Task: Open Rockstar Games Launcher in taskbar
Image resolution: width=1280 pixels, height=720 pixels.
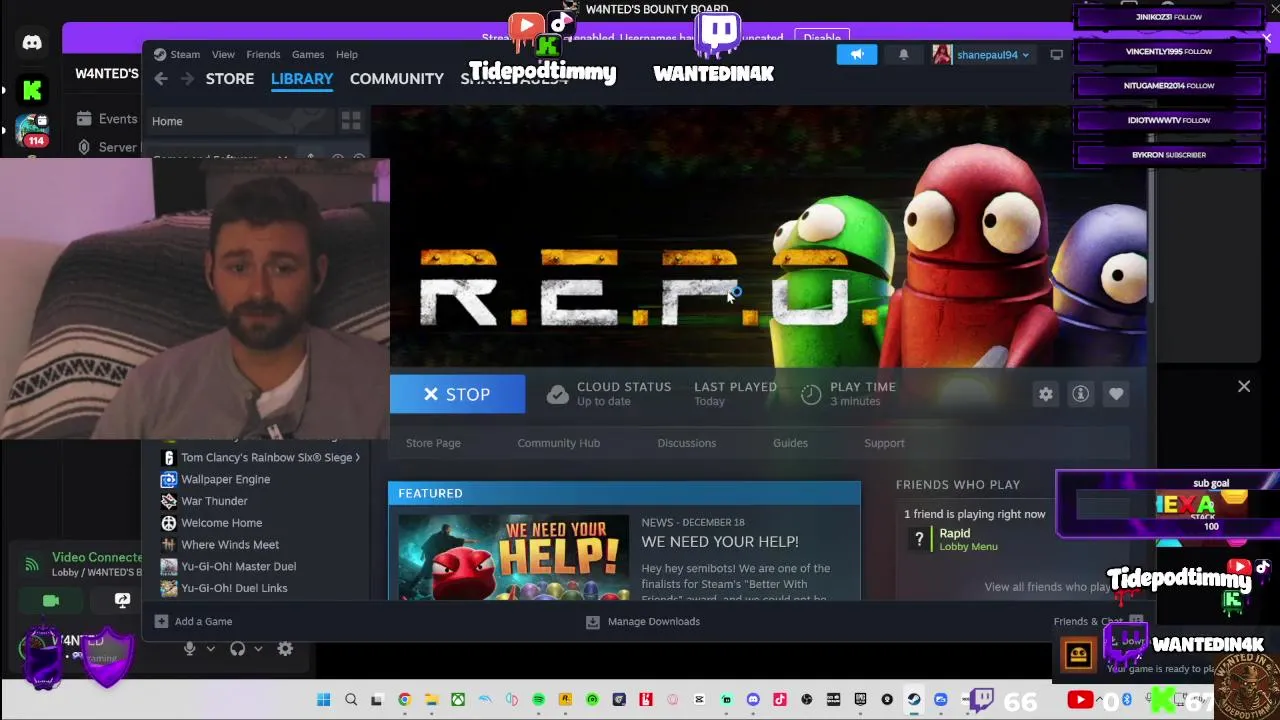Action: 565,700
